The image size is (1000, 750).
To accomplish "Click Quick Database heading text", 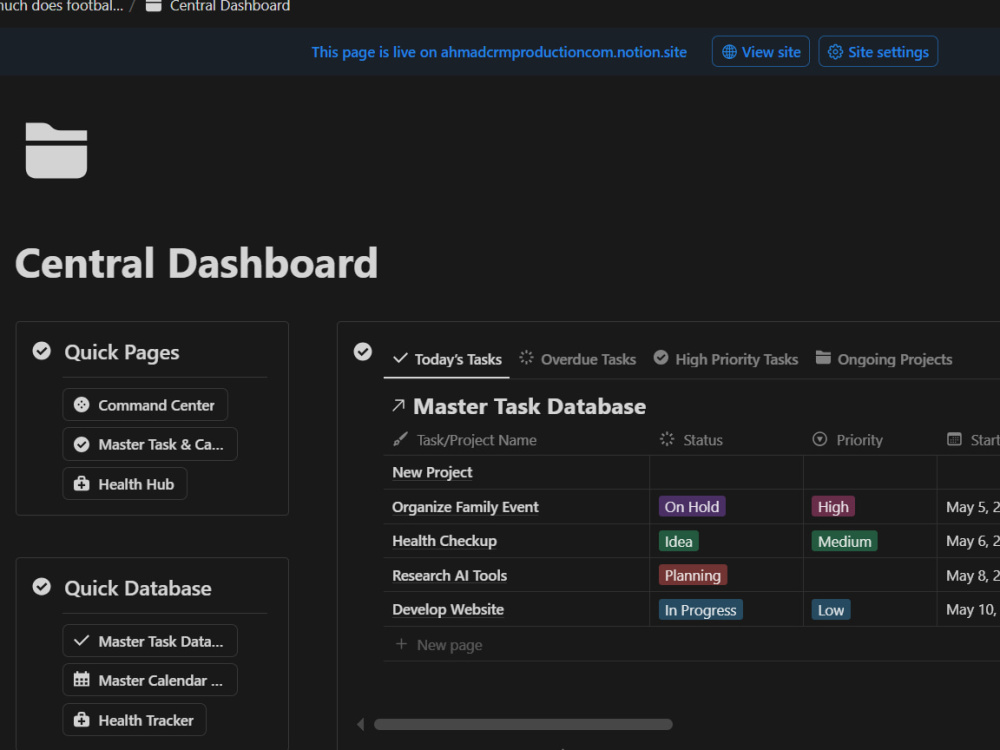I will pos(138,588).
